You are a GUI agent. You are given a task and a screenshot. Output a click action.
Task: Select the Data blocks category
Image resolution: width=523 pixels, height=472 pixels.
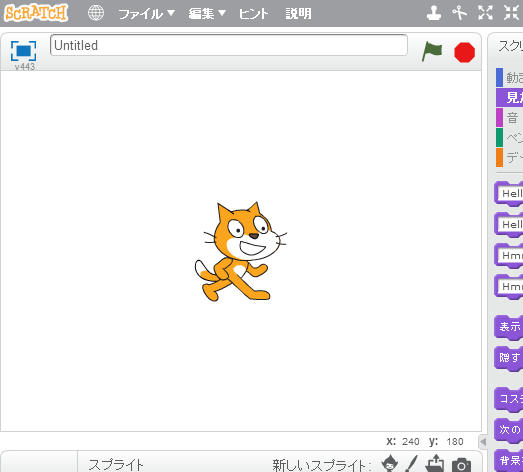click(x=509, y=157)
